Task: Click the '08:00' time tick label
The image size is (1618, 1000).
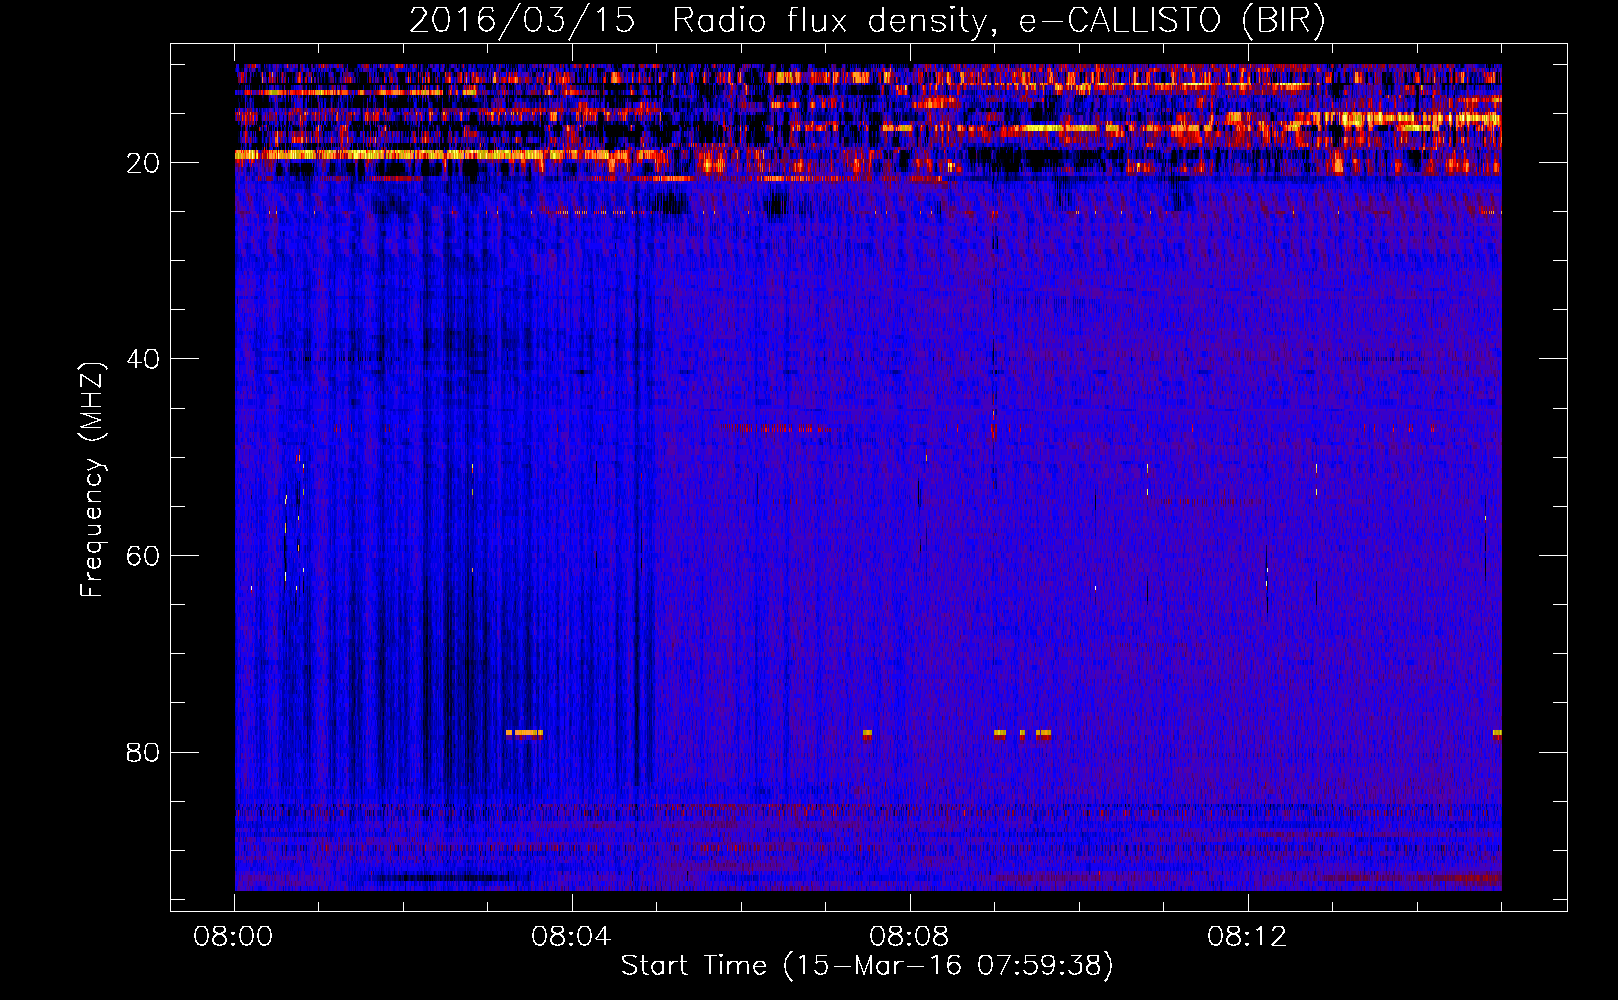Action: click(234, 937)
